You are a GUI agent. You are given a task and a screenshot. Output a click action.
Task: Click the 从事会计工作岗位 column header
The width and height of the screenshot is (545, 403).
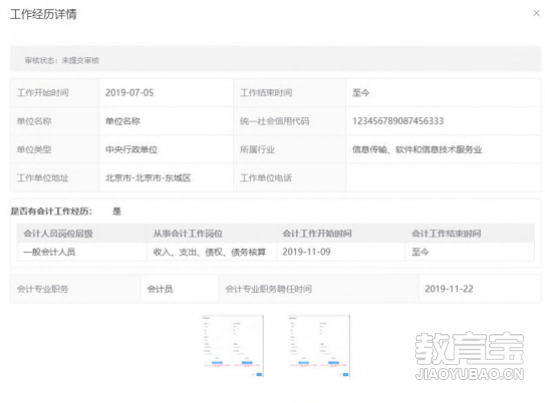click(x=188, y=233)
